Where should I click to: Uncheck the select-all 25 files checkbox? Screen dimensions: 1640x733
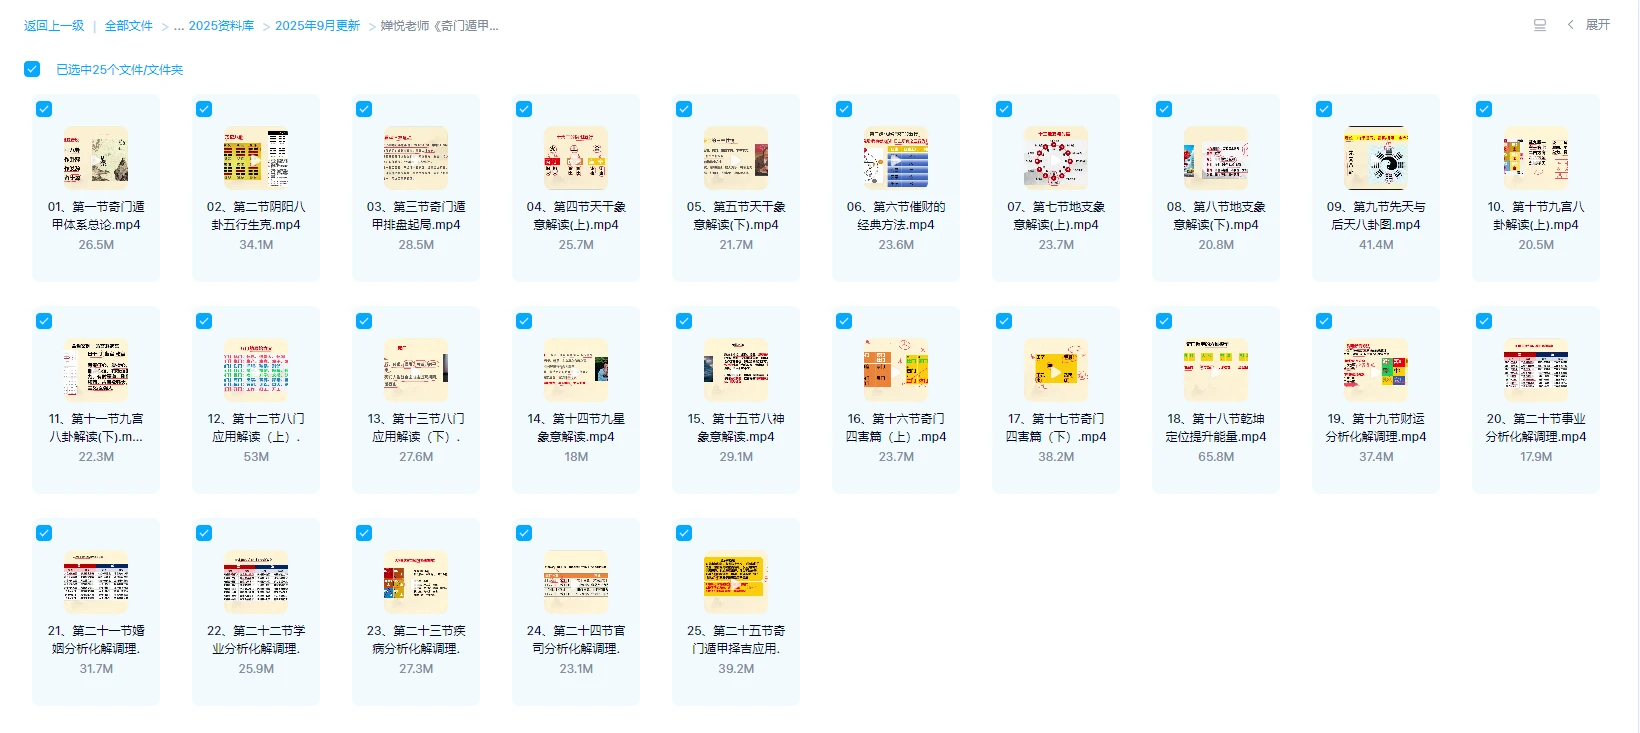point(32,69)
